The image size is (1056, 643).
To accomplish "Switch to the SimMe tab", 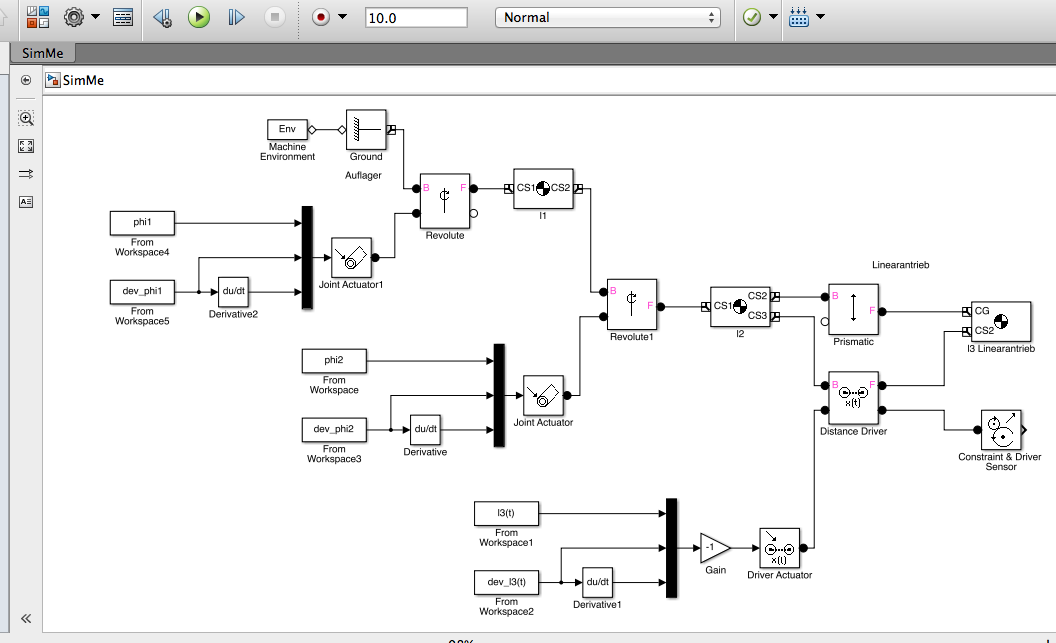I will click(41, 53).
